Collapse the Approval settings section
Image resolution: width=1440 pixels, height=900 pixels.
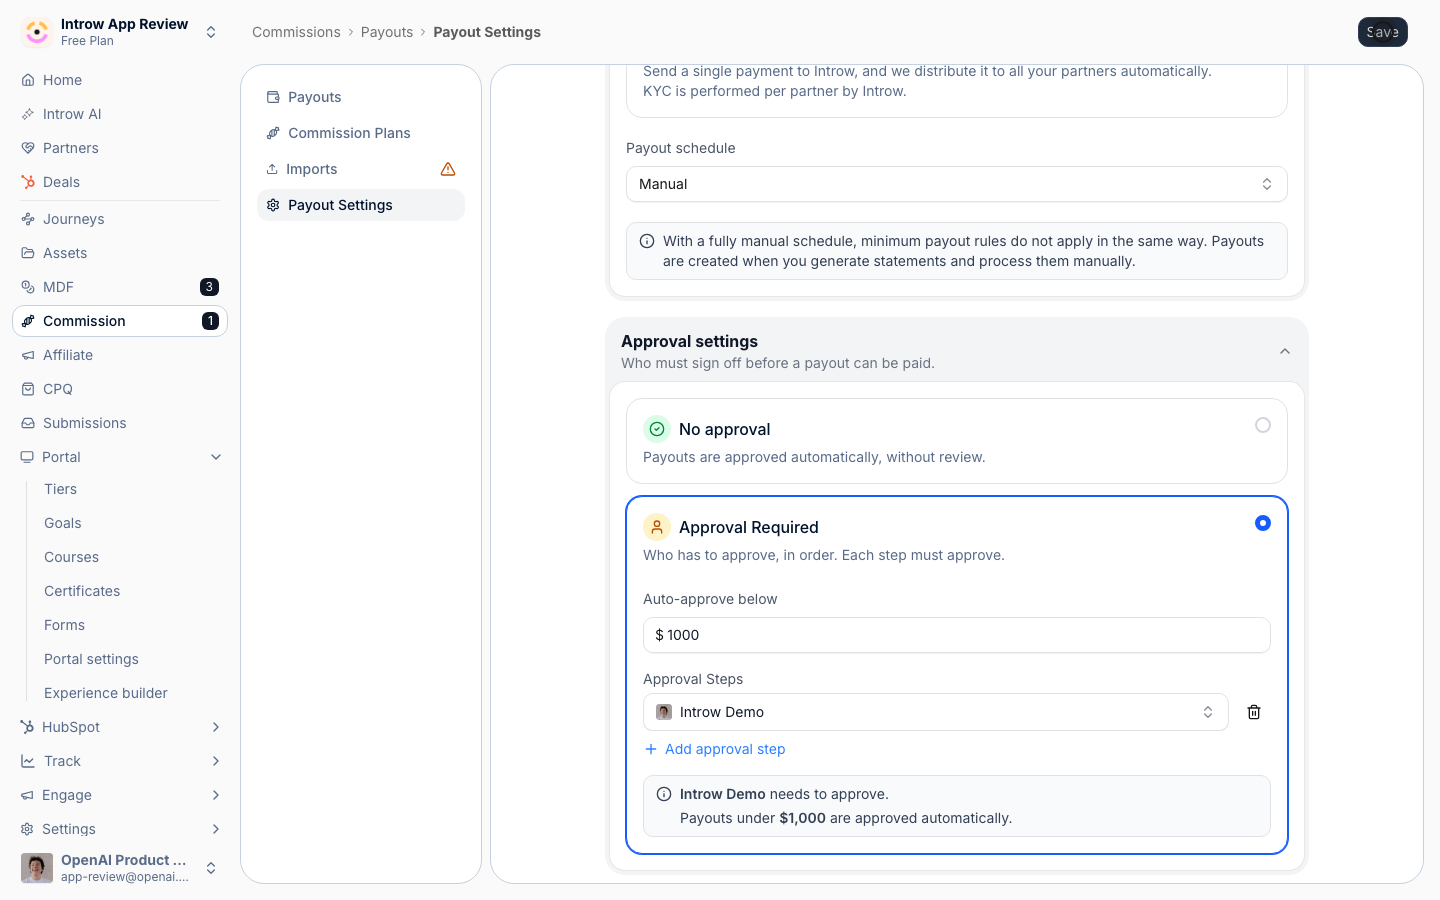click(1285, 351)
